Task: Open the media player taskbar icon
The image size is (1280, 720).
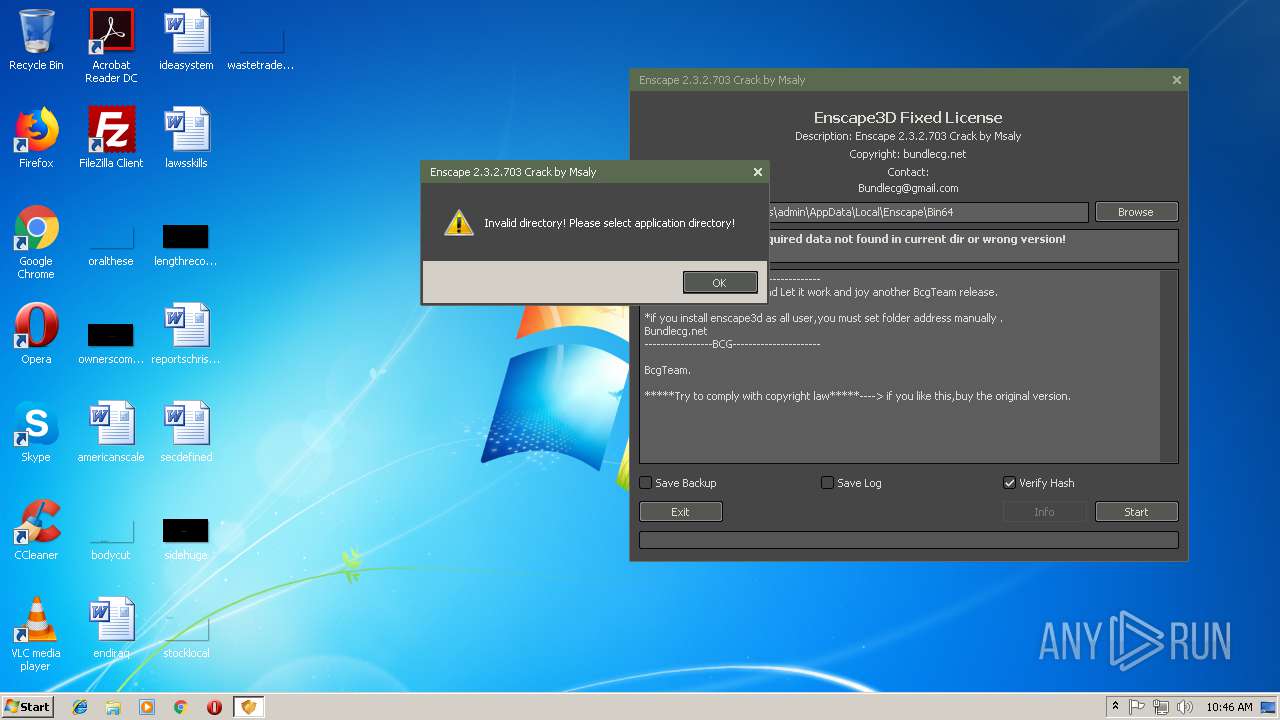Action: click(147, 707)
